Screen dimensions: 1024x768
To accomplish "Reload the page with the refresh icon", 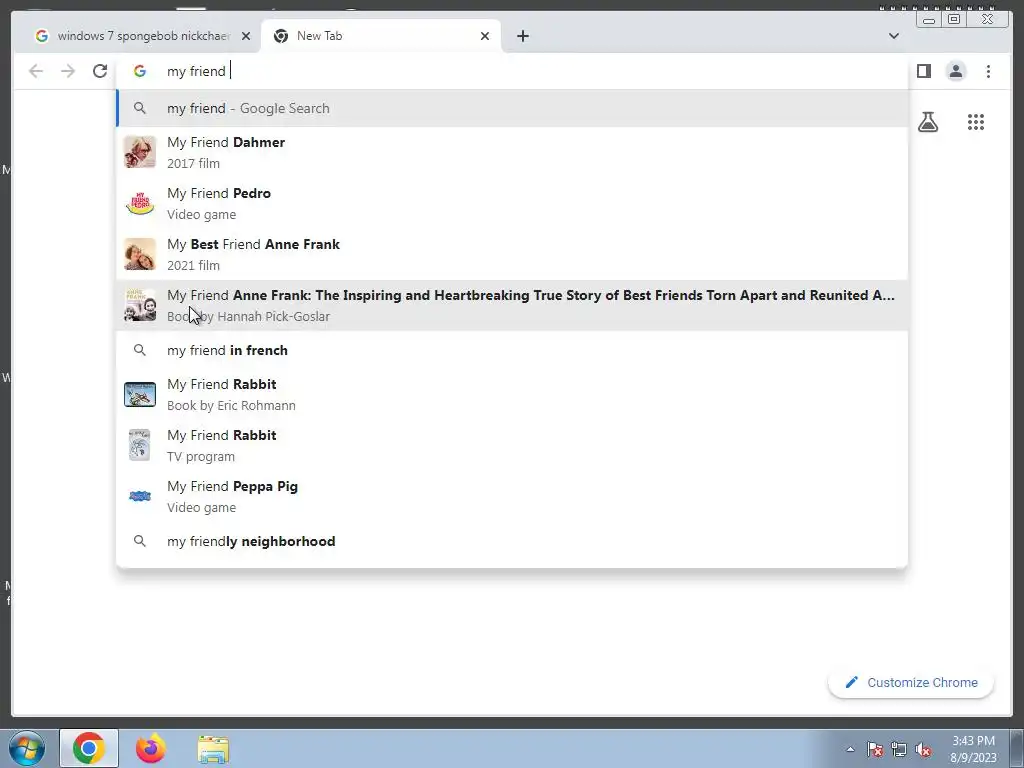I will coord(100,71).
